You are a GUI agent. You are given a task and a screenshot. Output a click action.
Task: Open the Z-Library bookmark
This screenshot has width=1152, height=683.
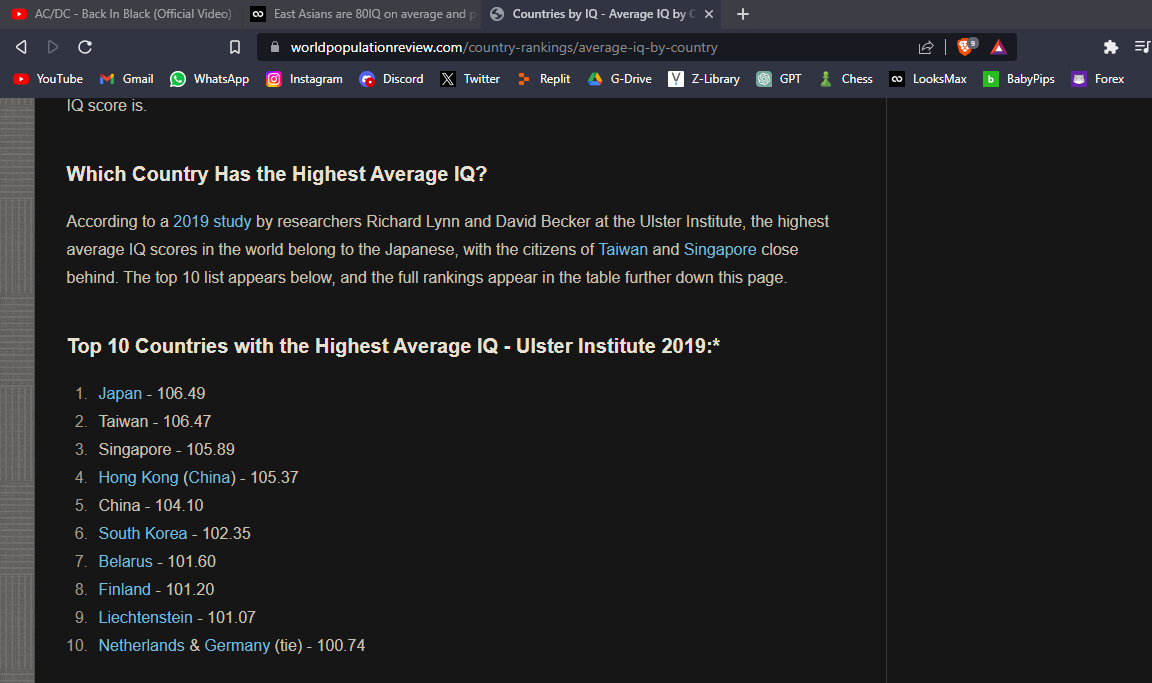pos(704,79)
